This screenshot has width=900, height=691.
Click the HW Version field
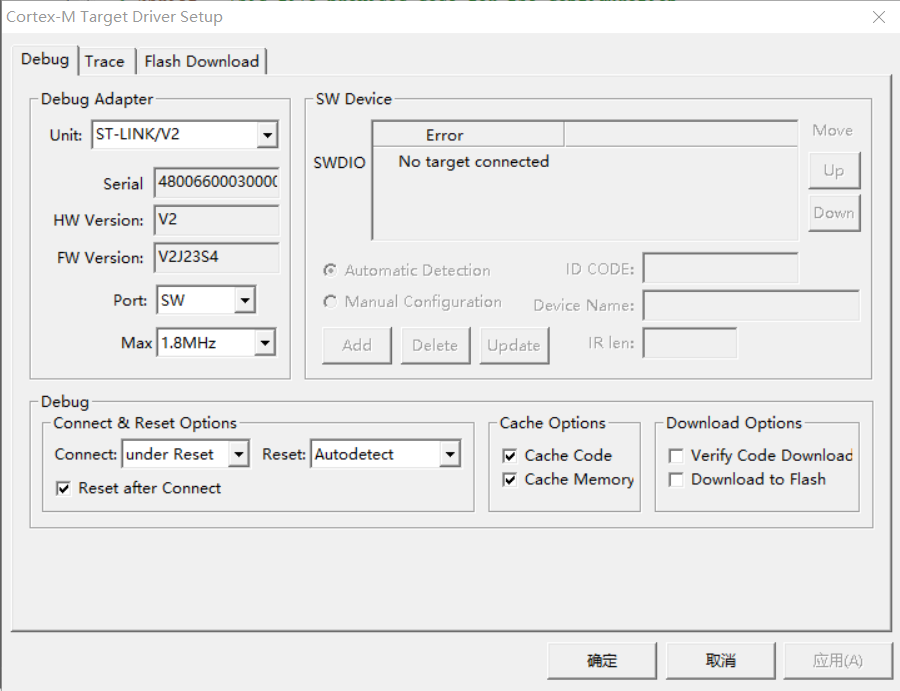[216, 220]
